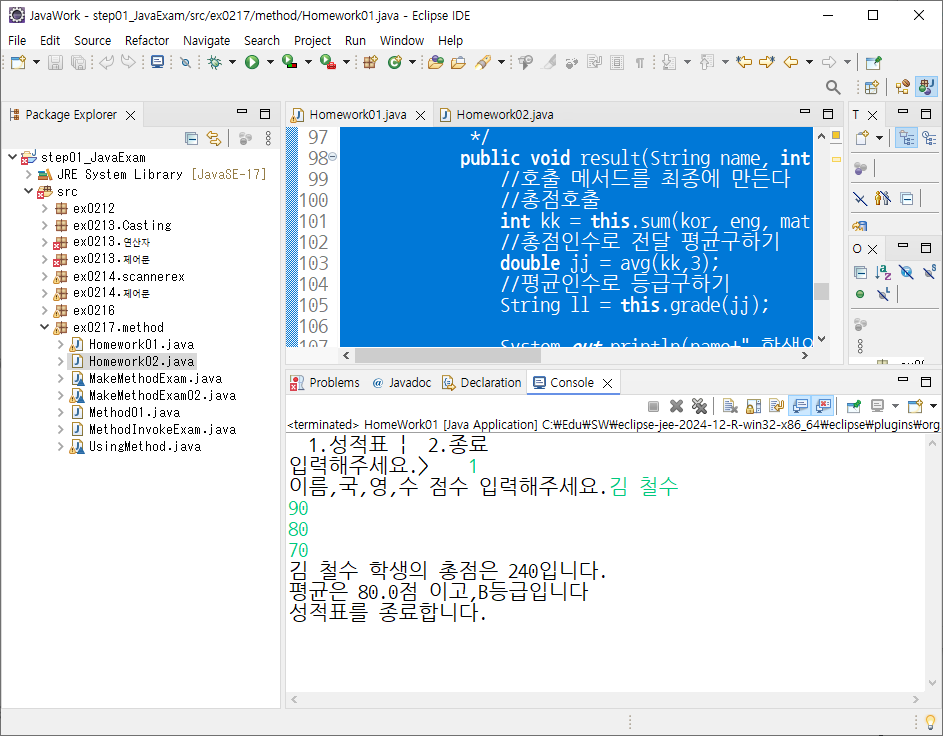The width and height of the screenshot is (943, 736).
Task: Collapse the ex0217.method package
Action: point(45,327)
